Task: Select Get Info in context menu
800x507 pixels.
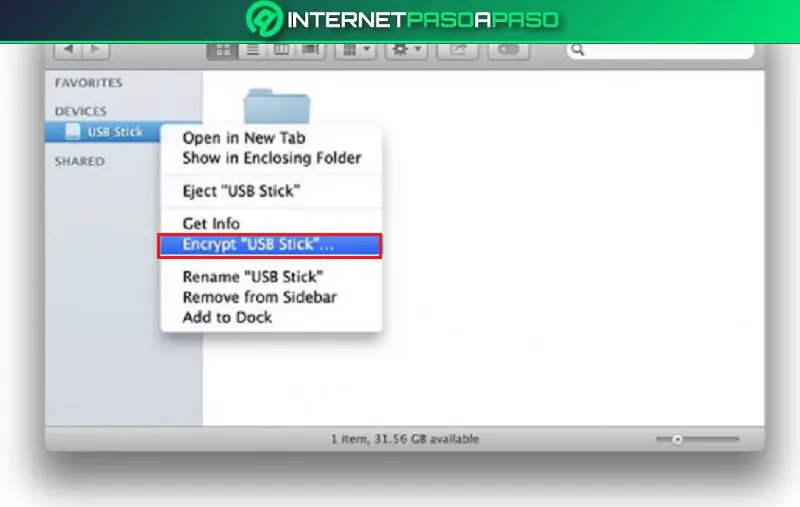Action: (211, 223)
